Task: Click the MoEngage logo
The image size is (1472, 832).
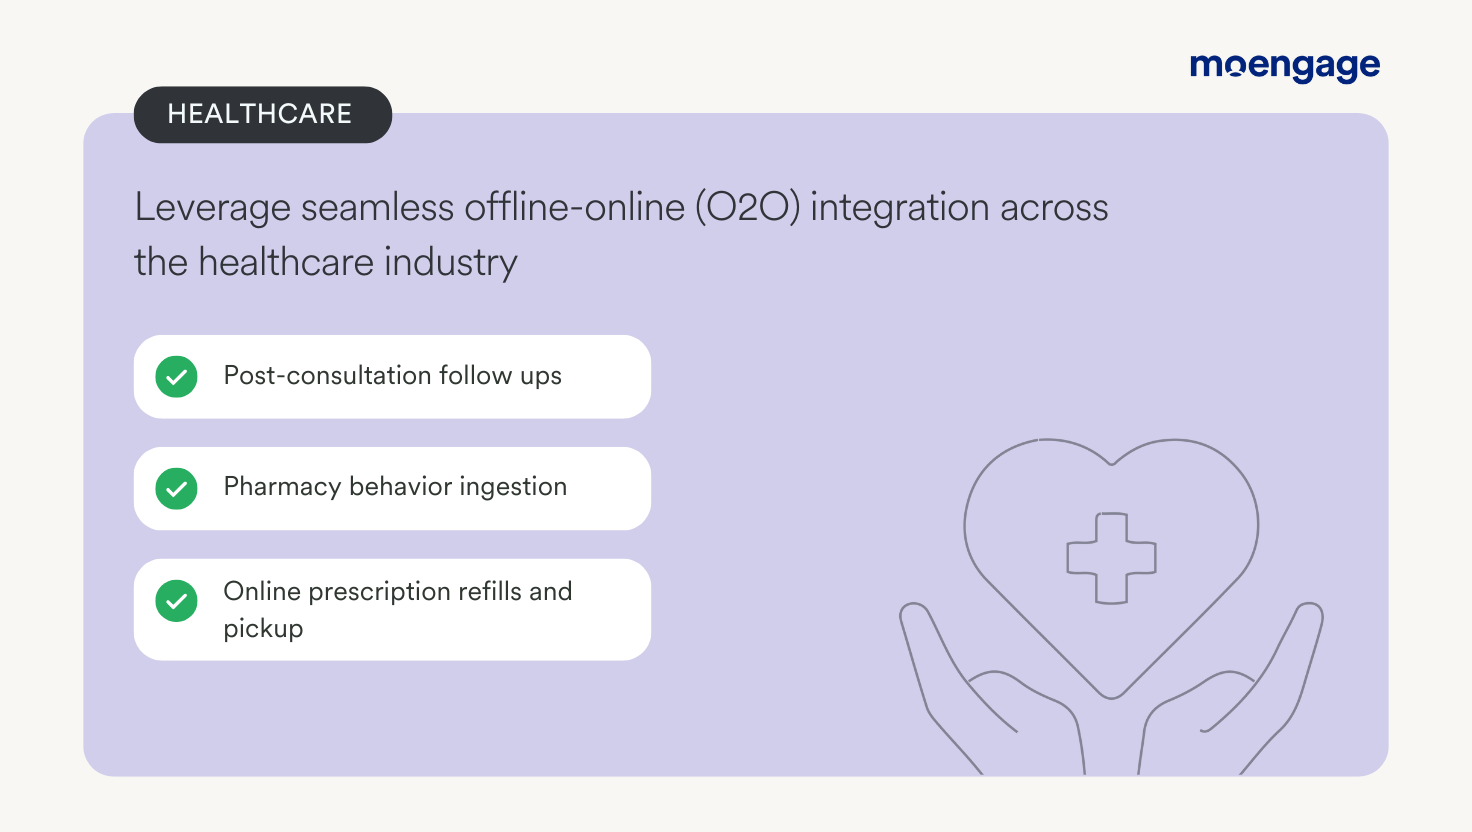Action: (x=1283, y=66)
